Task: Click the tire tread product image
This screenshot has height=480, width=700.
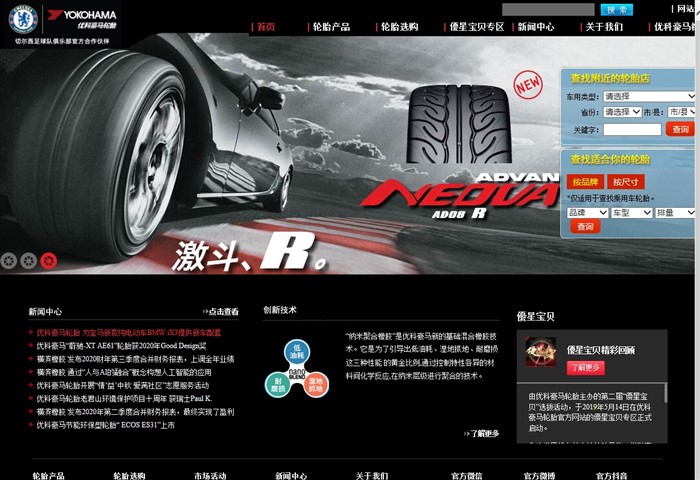Action: click(x=459, y=124)
